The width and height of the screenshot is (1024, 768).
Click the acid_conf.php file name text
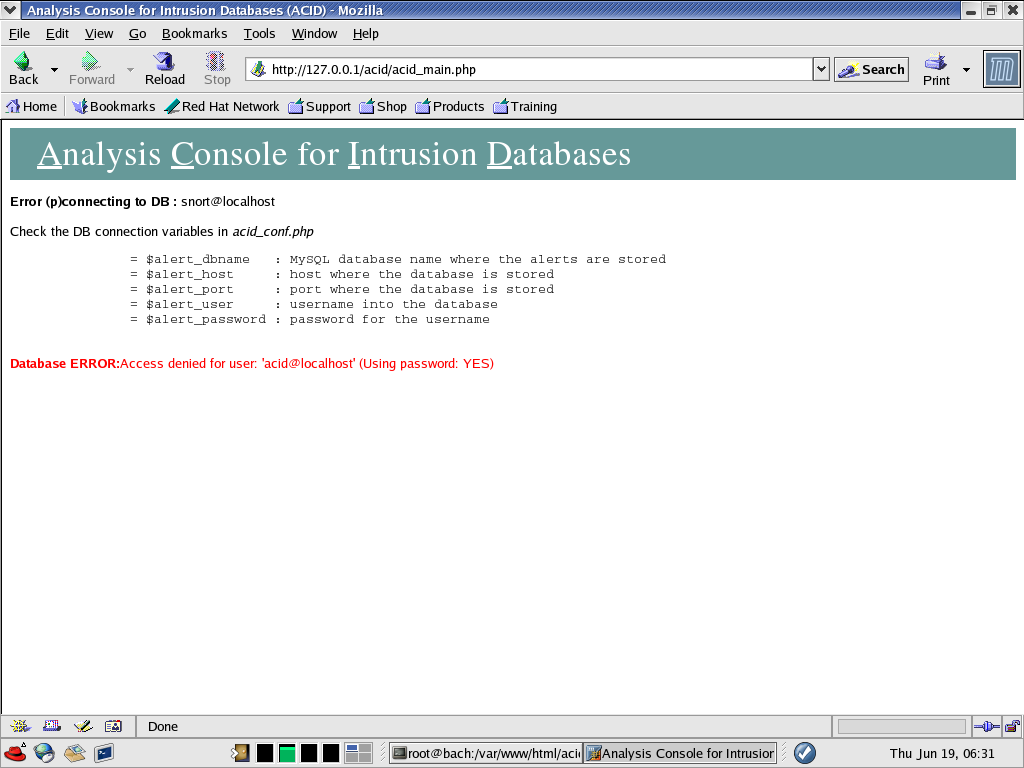[x=273, y=232]
